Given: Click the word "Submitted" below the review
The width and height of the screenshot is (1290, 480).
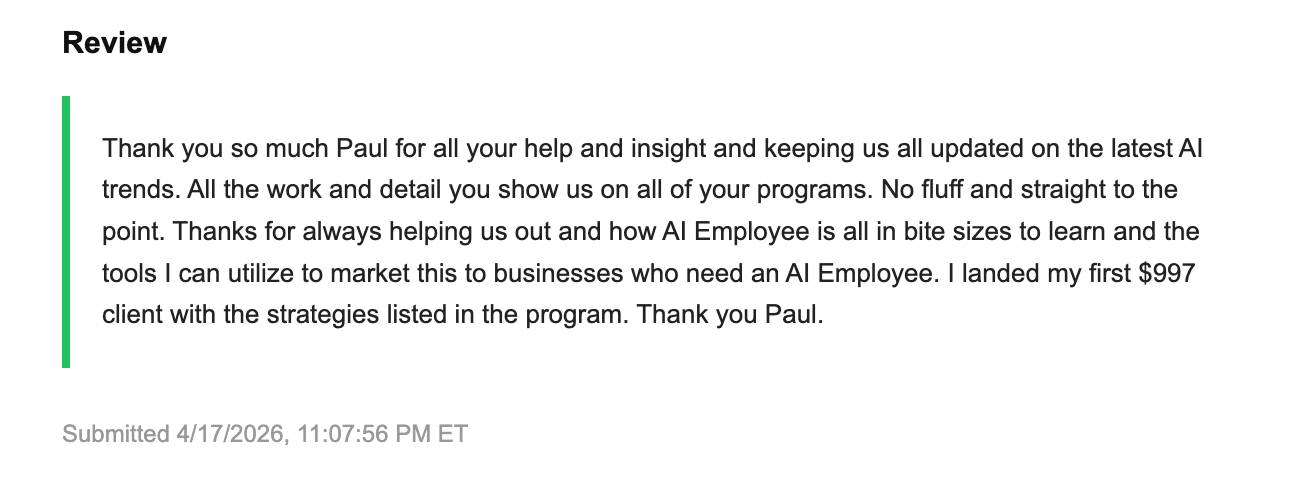Looking at the screenshot, I should click(x=115, y=434).
